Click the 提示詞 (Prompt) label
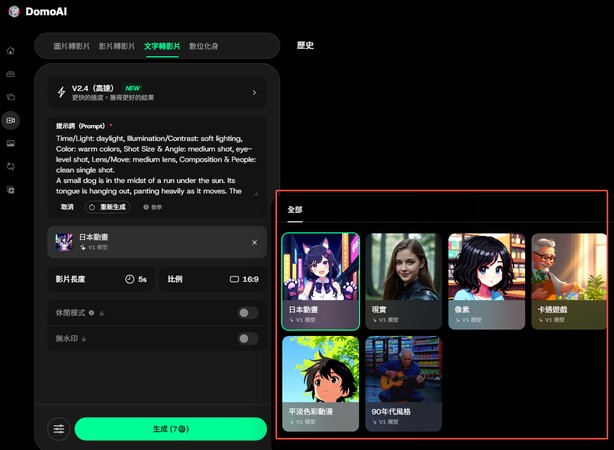614x450 pixels. pos(81,126)
